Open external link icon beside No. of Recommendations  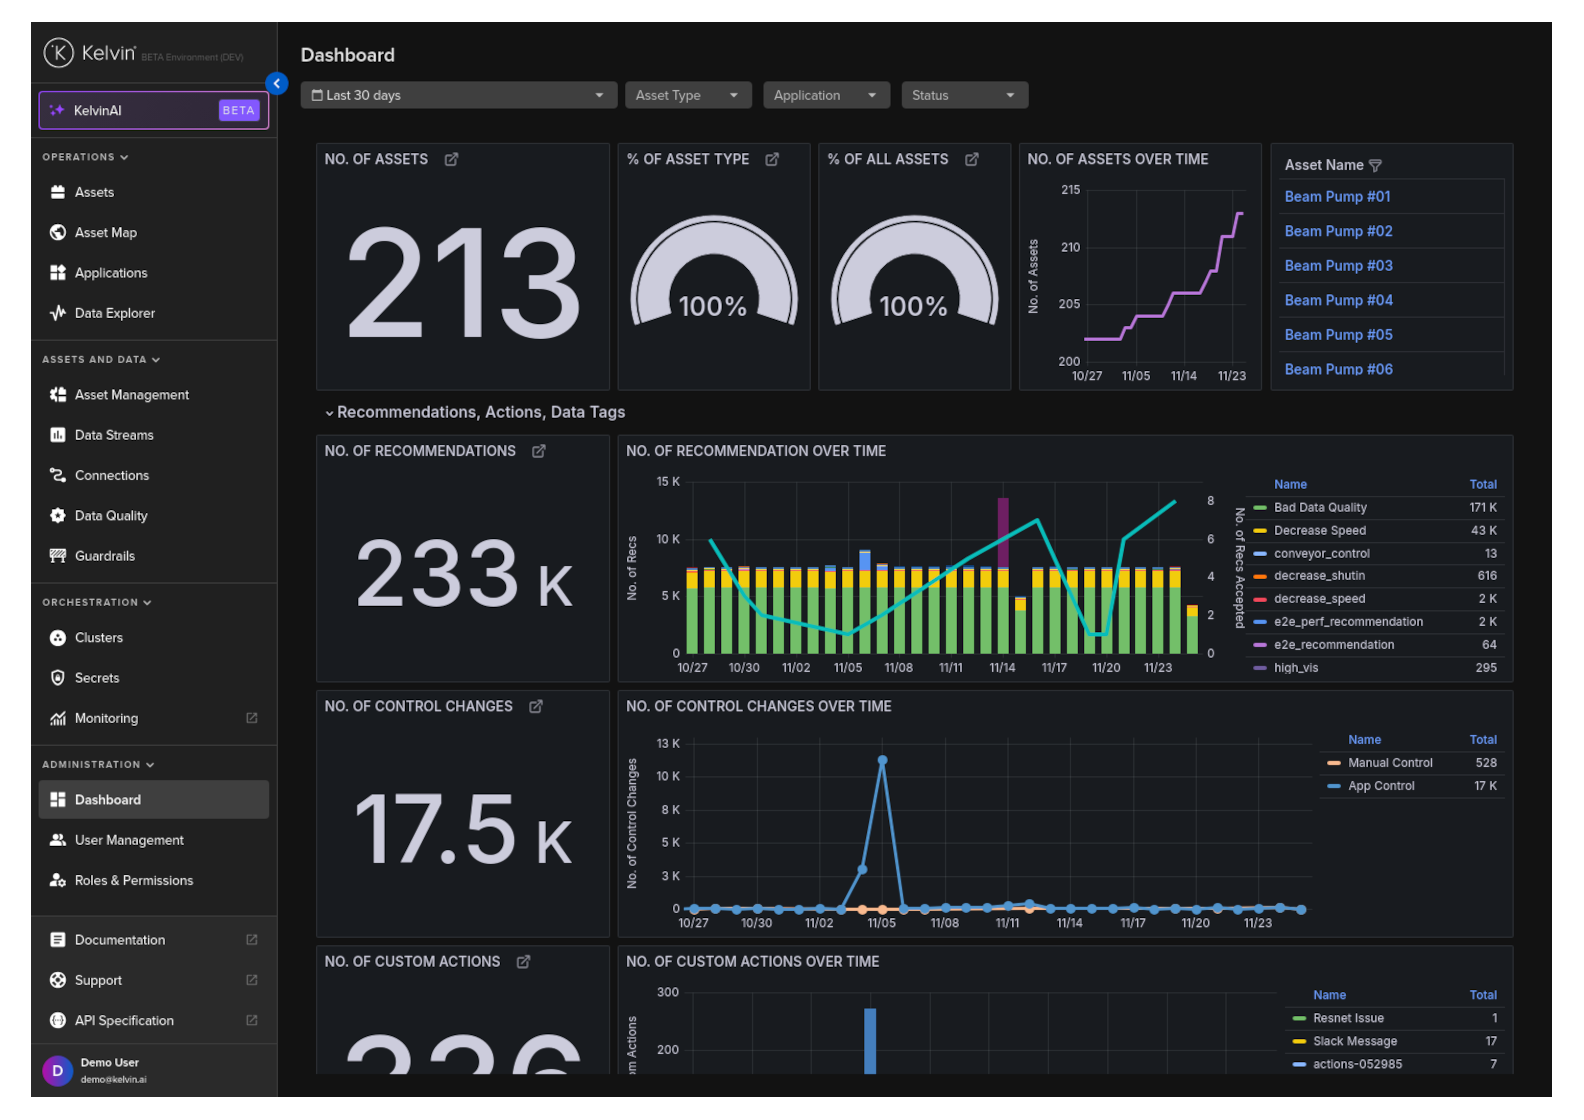click(539, 451)
